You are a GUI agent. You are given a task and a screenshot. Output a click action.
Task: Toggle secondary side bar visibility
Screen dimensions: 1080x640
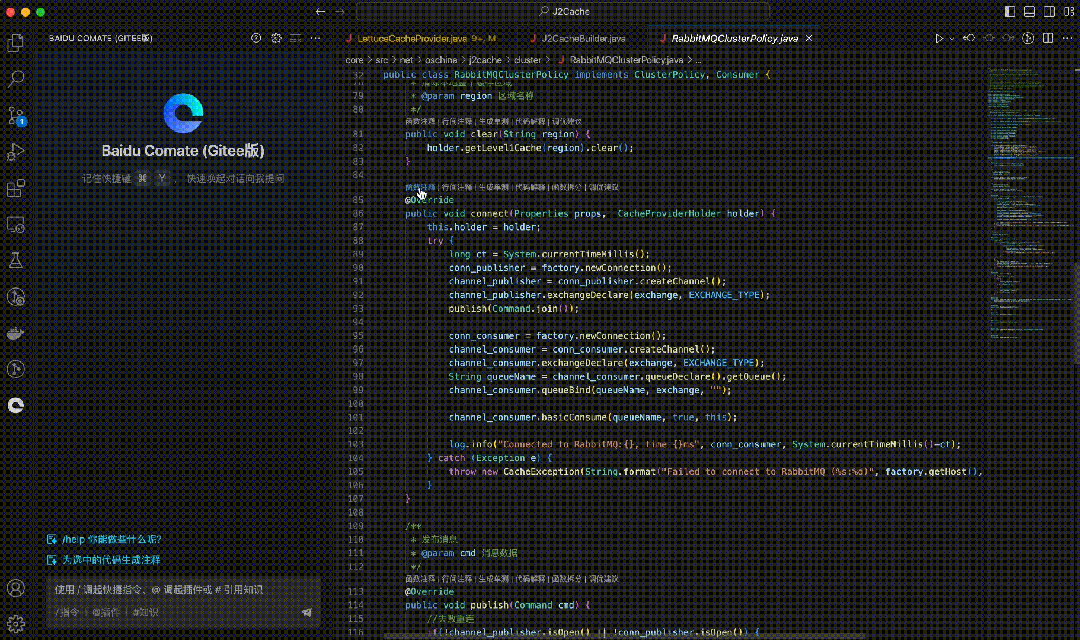1049,12
